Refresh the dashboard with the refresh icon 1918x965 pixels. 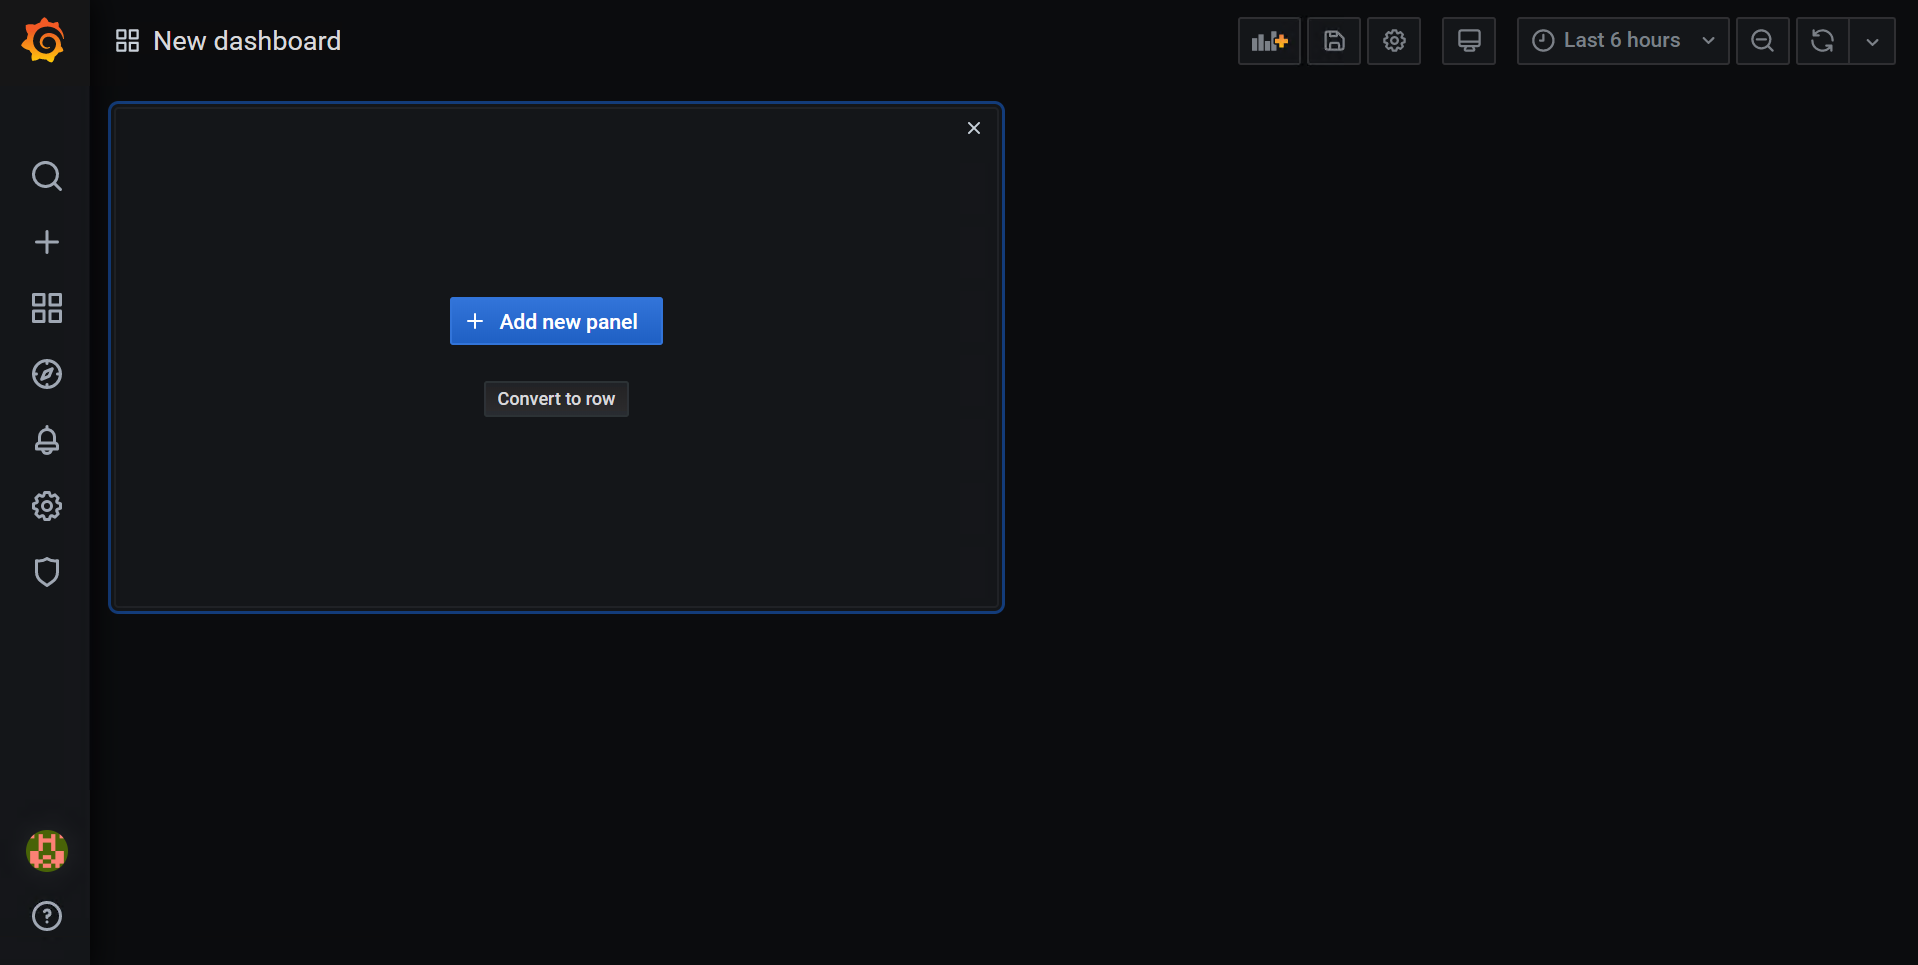(x=1822, y=41)
